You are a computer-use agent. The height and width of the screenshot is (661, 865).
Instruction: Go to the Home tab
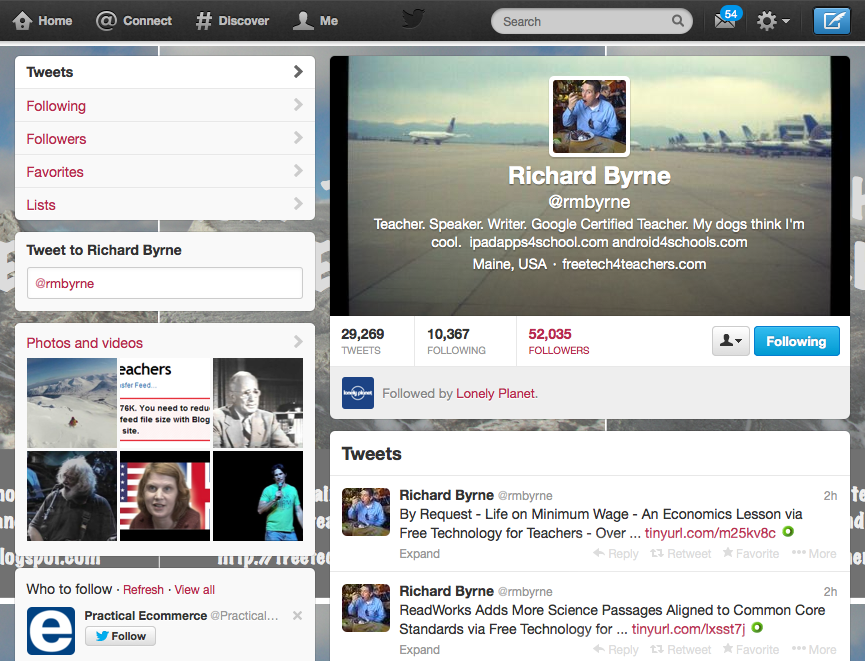43,21
